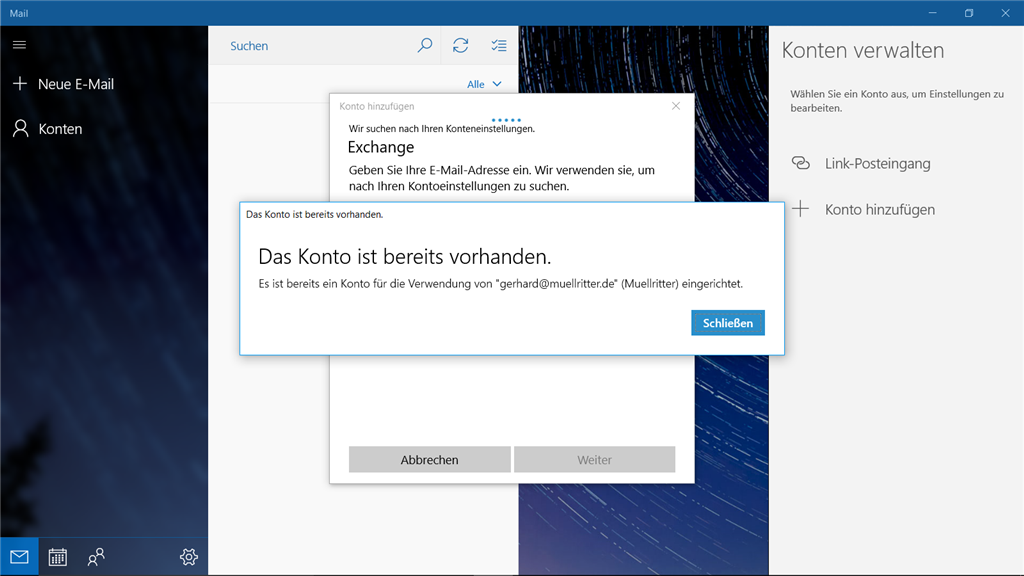Click the plus icon for Neue E-Mail
This screenshot has width=1024, height=576.
20,84
